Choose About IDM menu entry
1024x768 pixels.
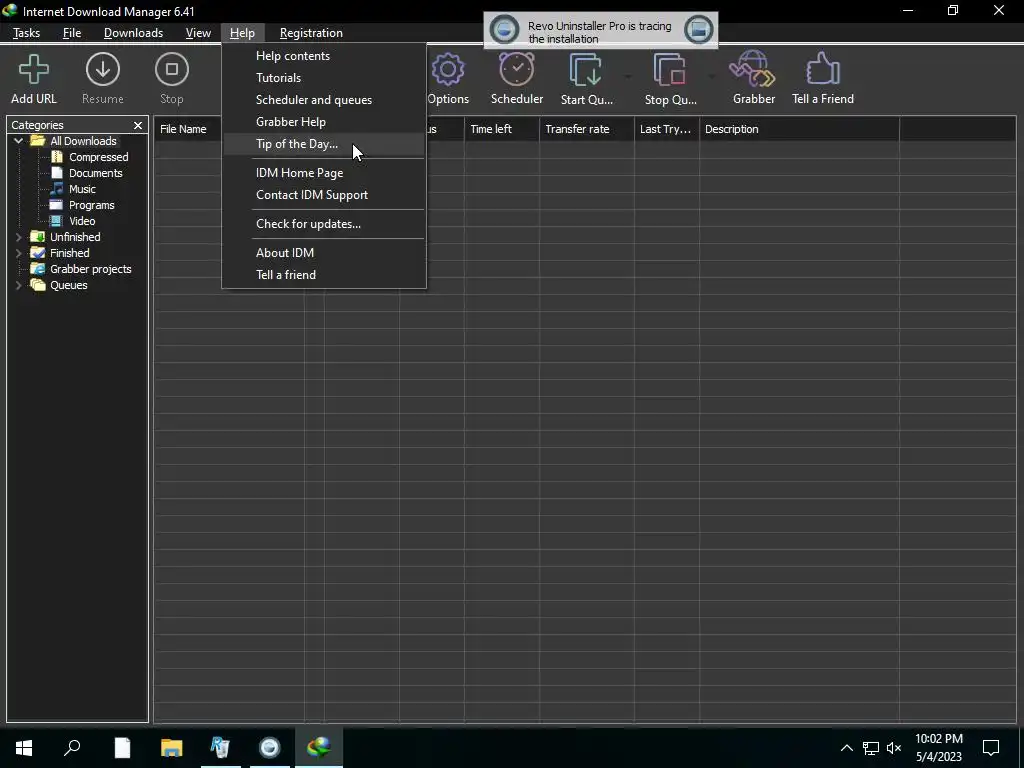click(x=324, y=253)
